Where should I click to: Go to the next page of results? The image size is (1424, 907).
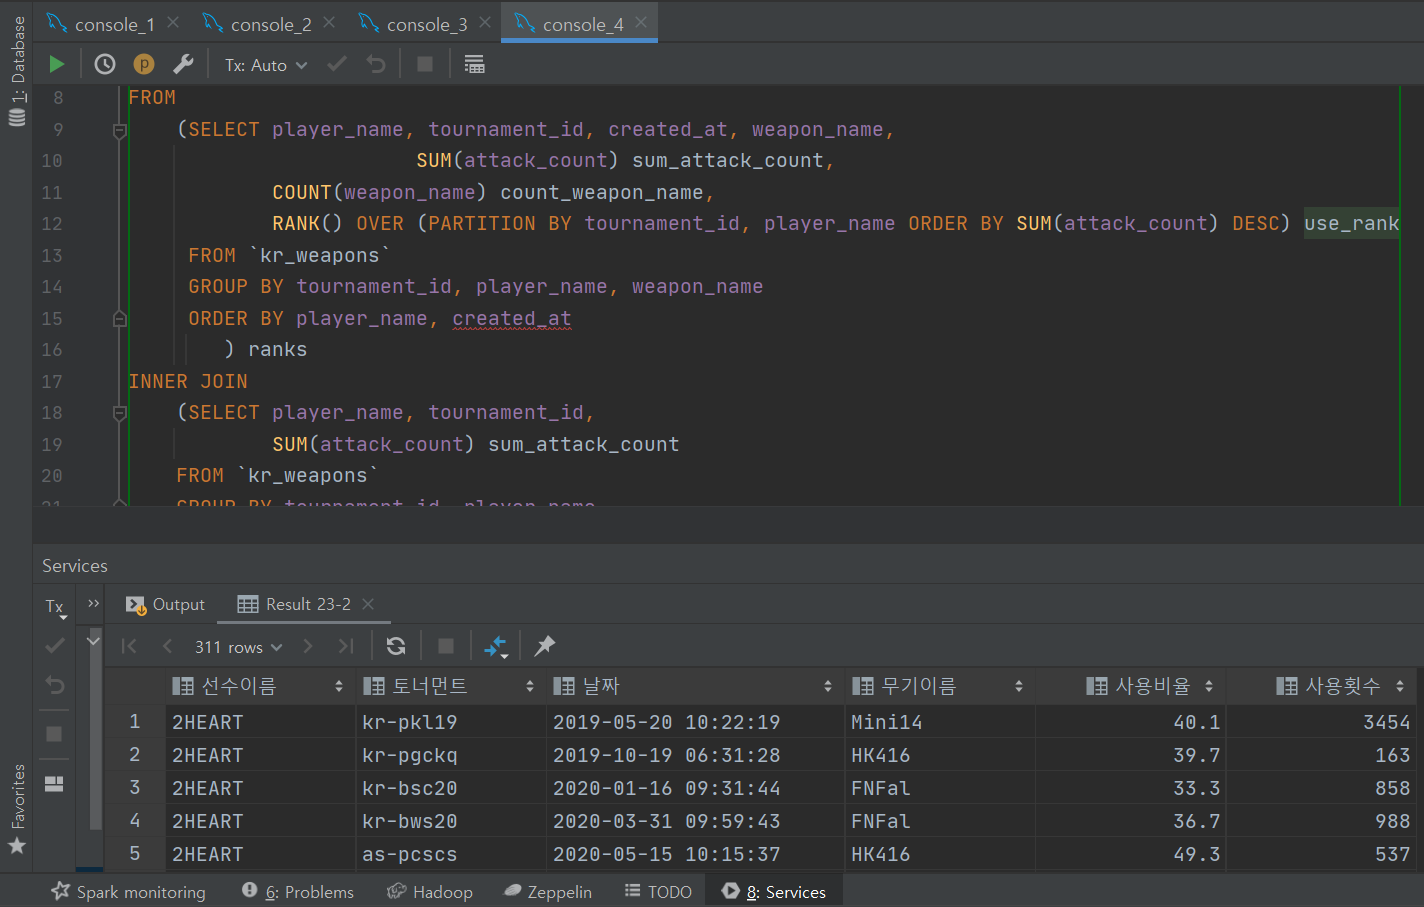(x=308, y=646)
